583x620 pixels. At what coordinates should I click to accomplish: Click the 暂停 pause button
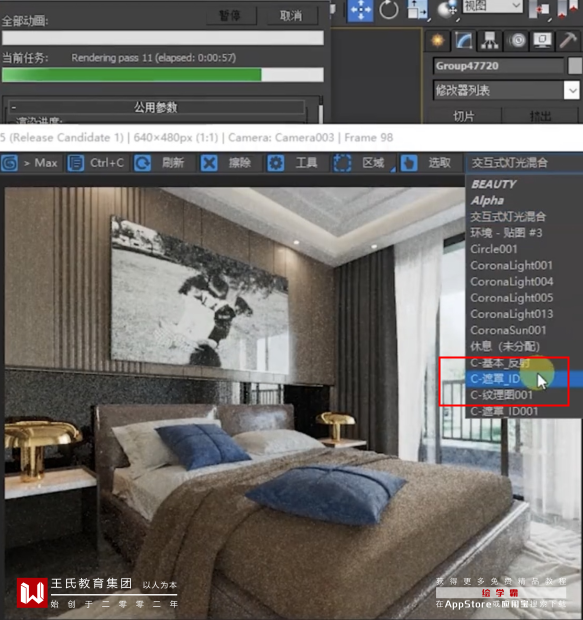pyautogui.click(x=232, y=16)
